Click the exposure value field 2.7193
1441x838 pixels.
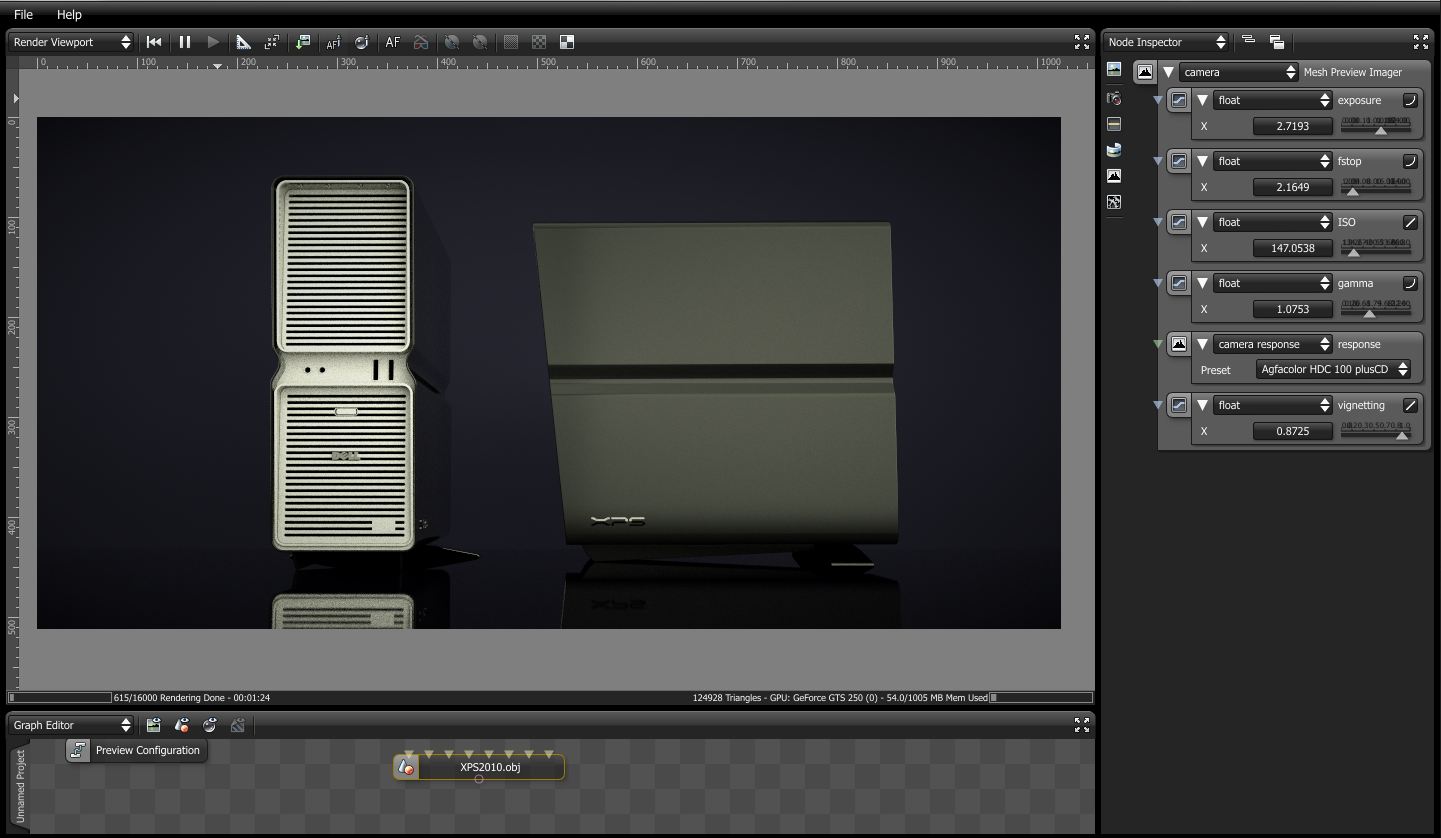[x=1294, y=126]
